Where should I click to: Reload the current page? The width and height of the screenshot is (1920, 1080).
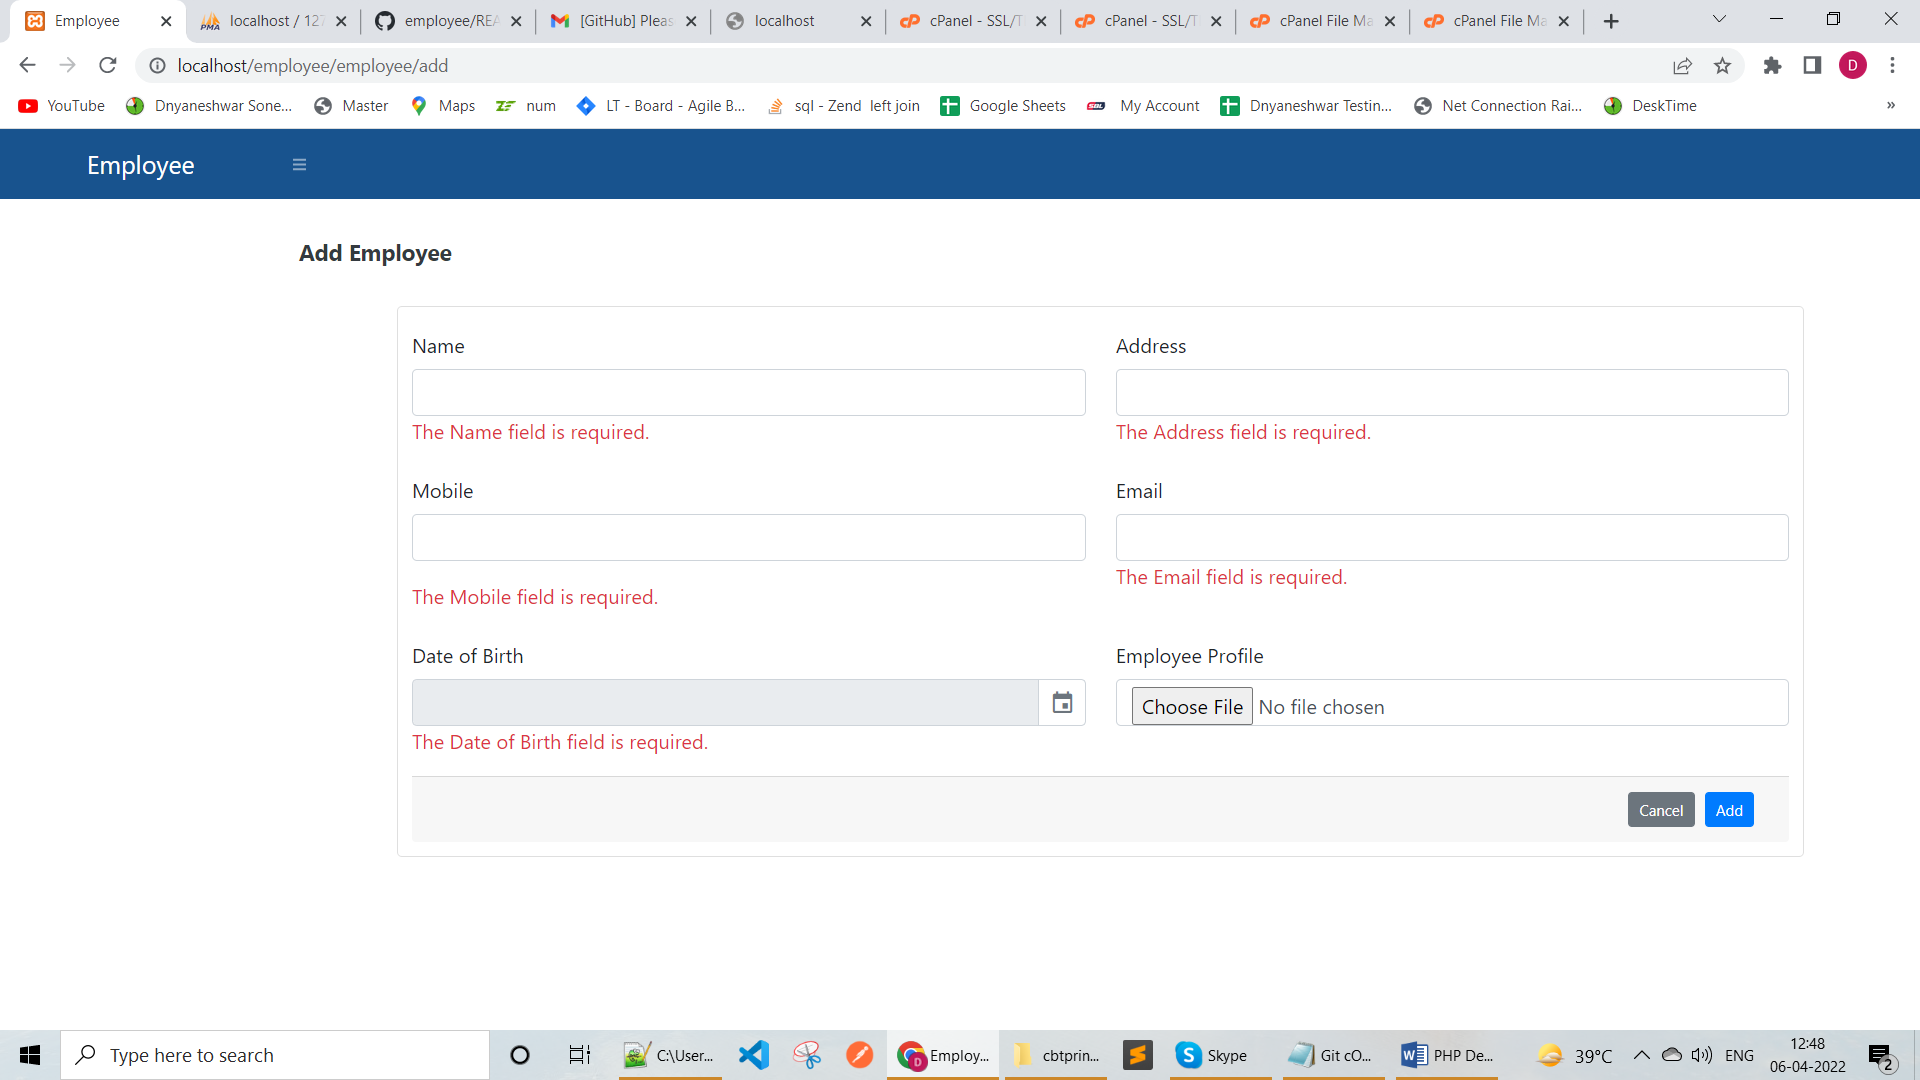coord(108,66)
